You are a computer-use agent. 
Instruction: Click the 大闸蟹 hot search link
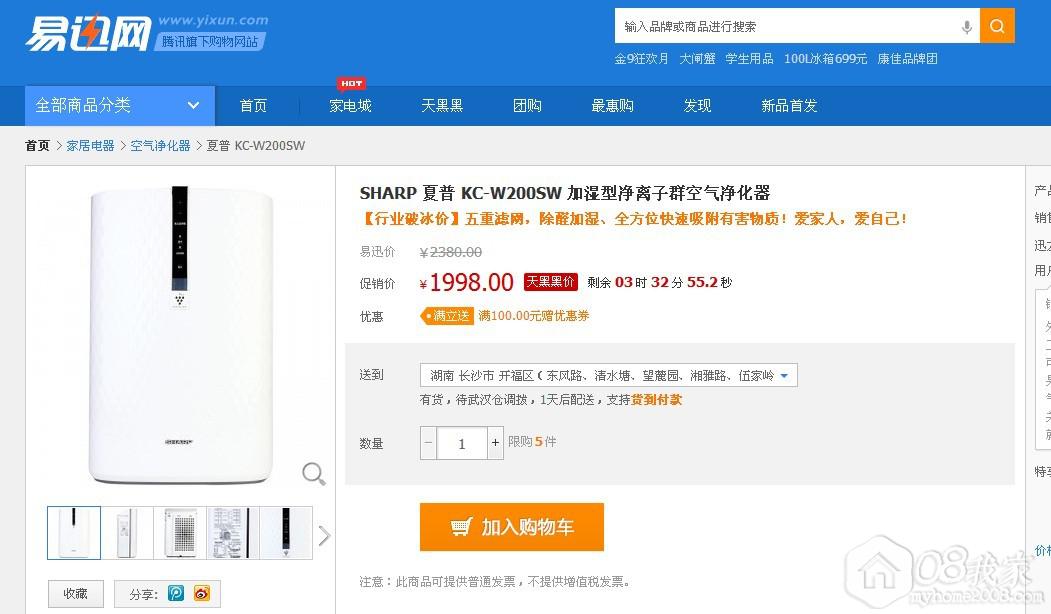tap(697, 59)
